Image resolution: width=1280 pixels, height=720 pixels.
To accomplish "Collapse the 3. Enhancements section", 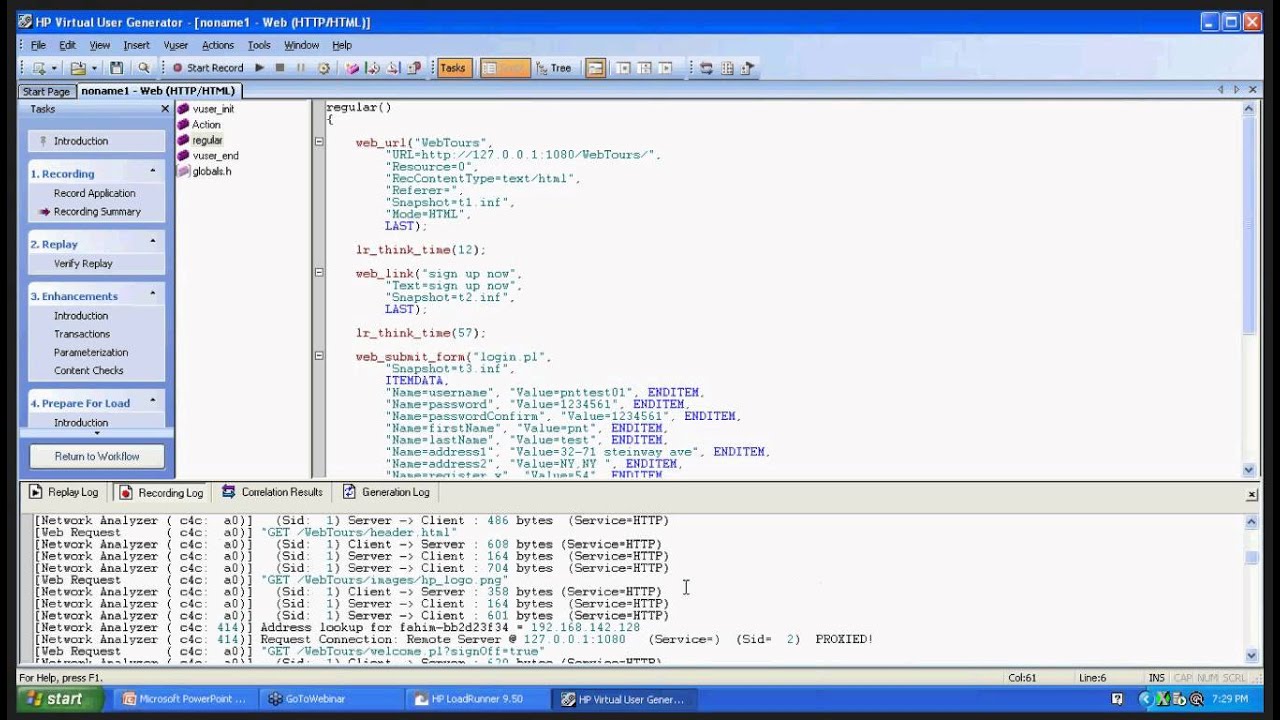I will [x=153, y=293].
